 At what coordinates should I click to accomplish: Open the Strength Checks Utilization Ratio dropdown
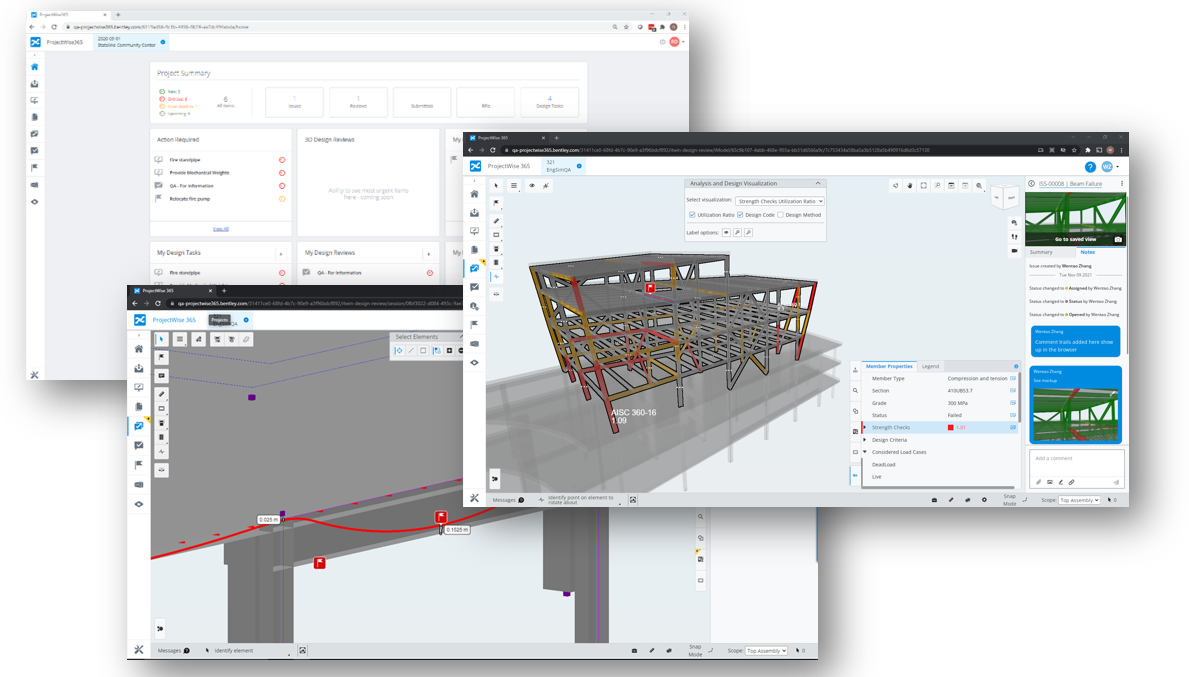click(x=780, y=202)
